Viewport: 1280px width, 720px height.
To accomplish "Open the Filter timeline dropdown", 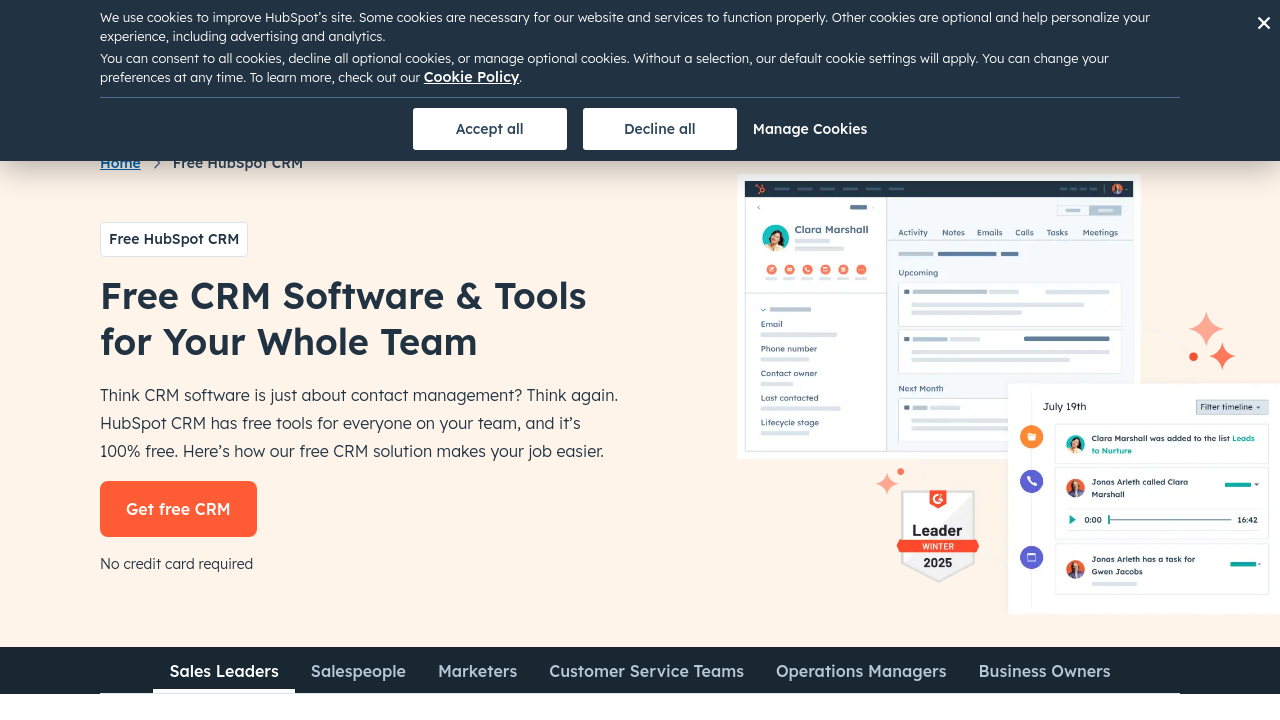I will (1231, 407).
